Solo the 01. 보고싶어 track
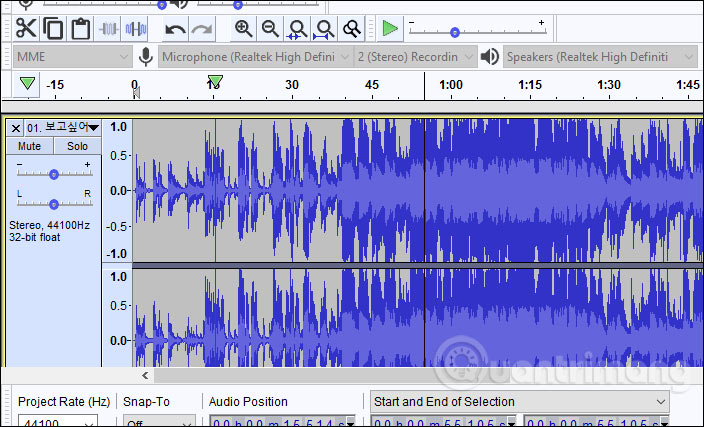 tap(76, 146)
